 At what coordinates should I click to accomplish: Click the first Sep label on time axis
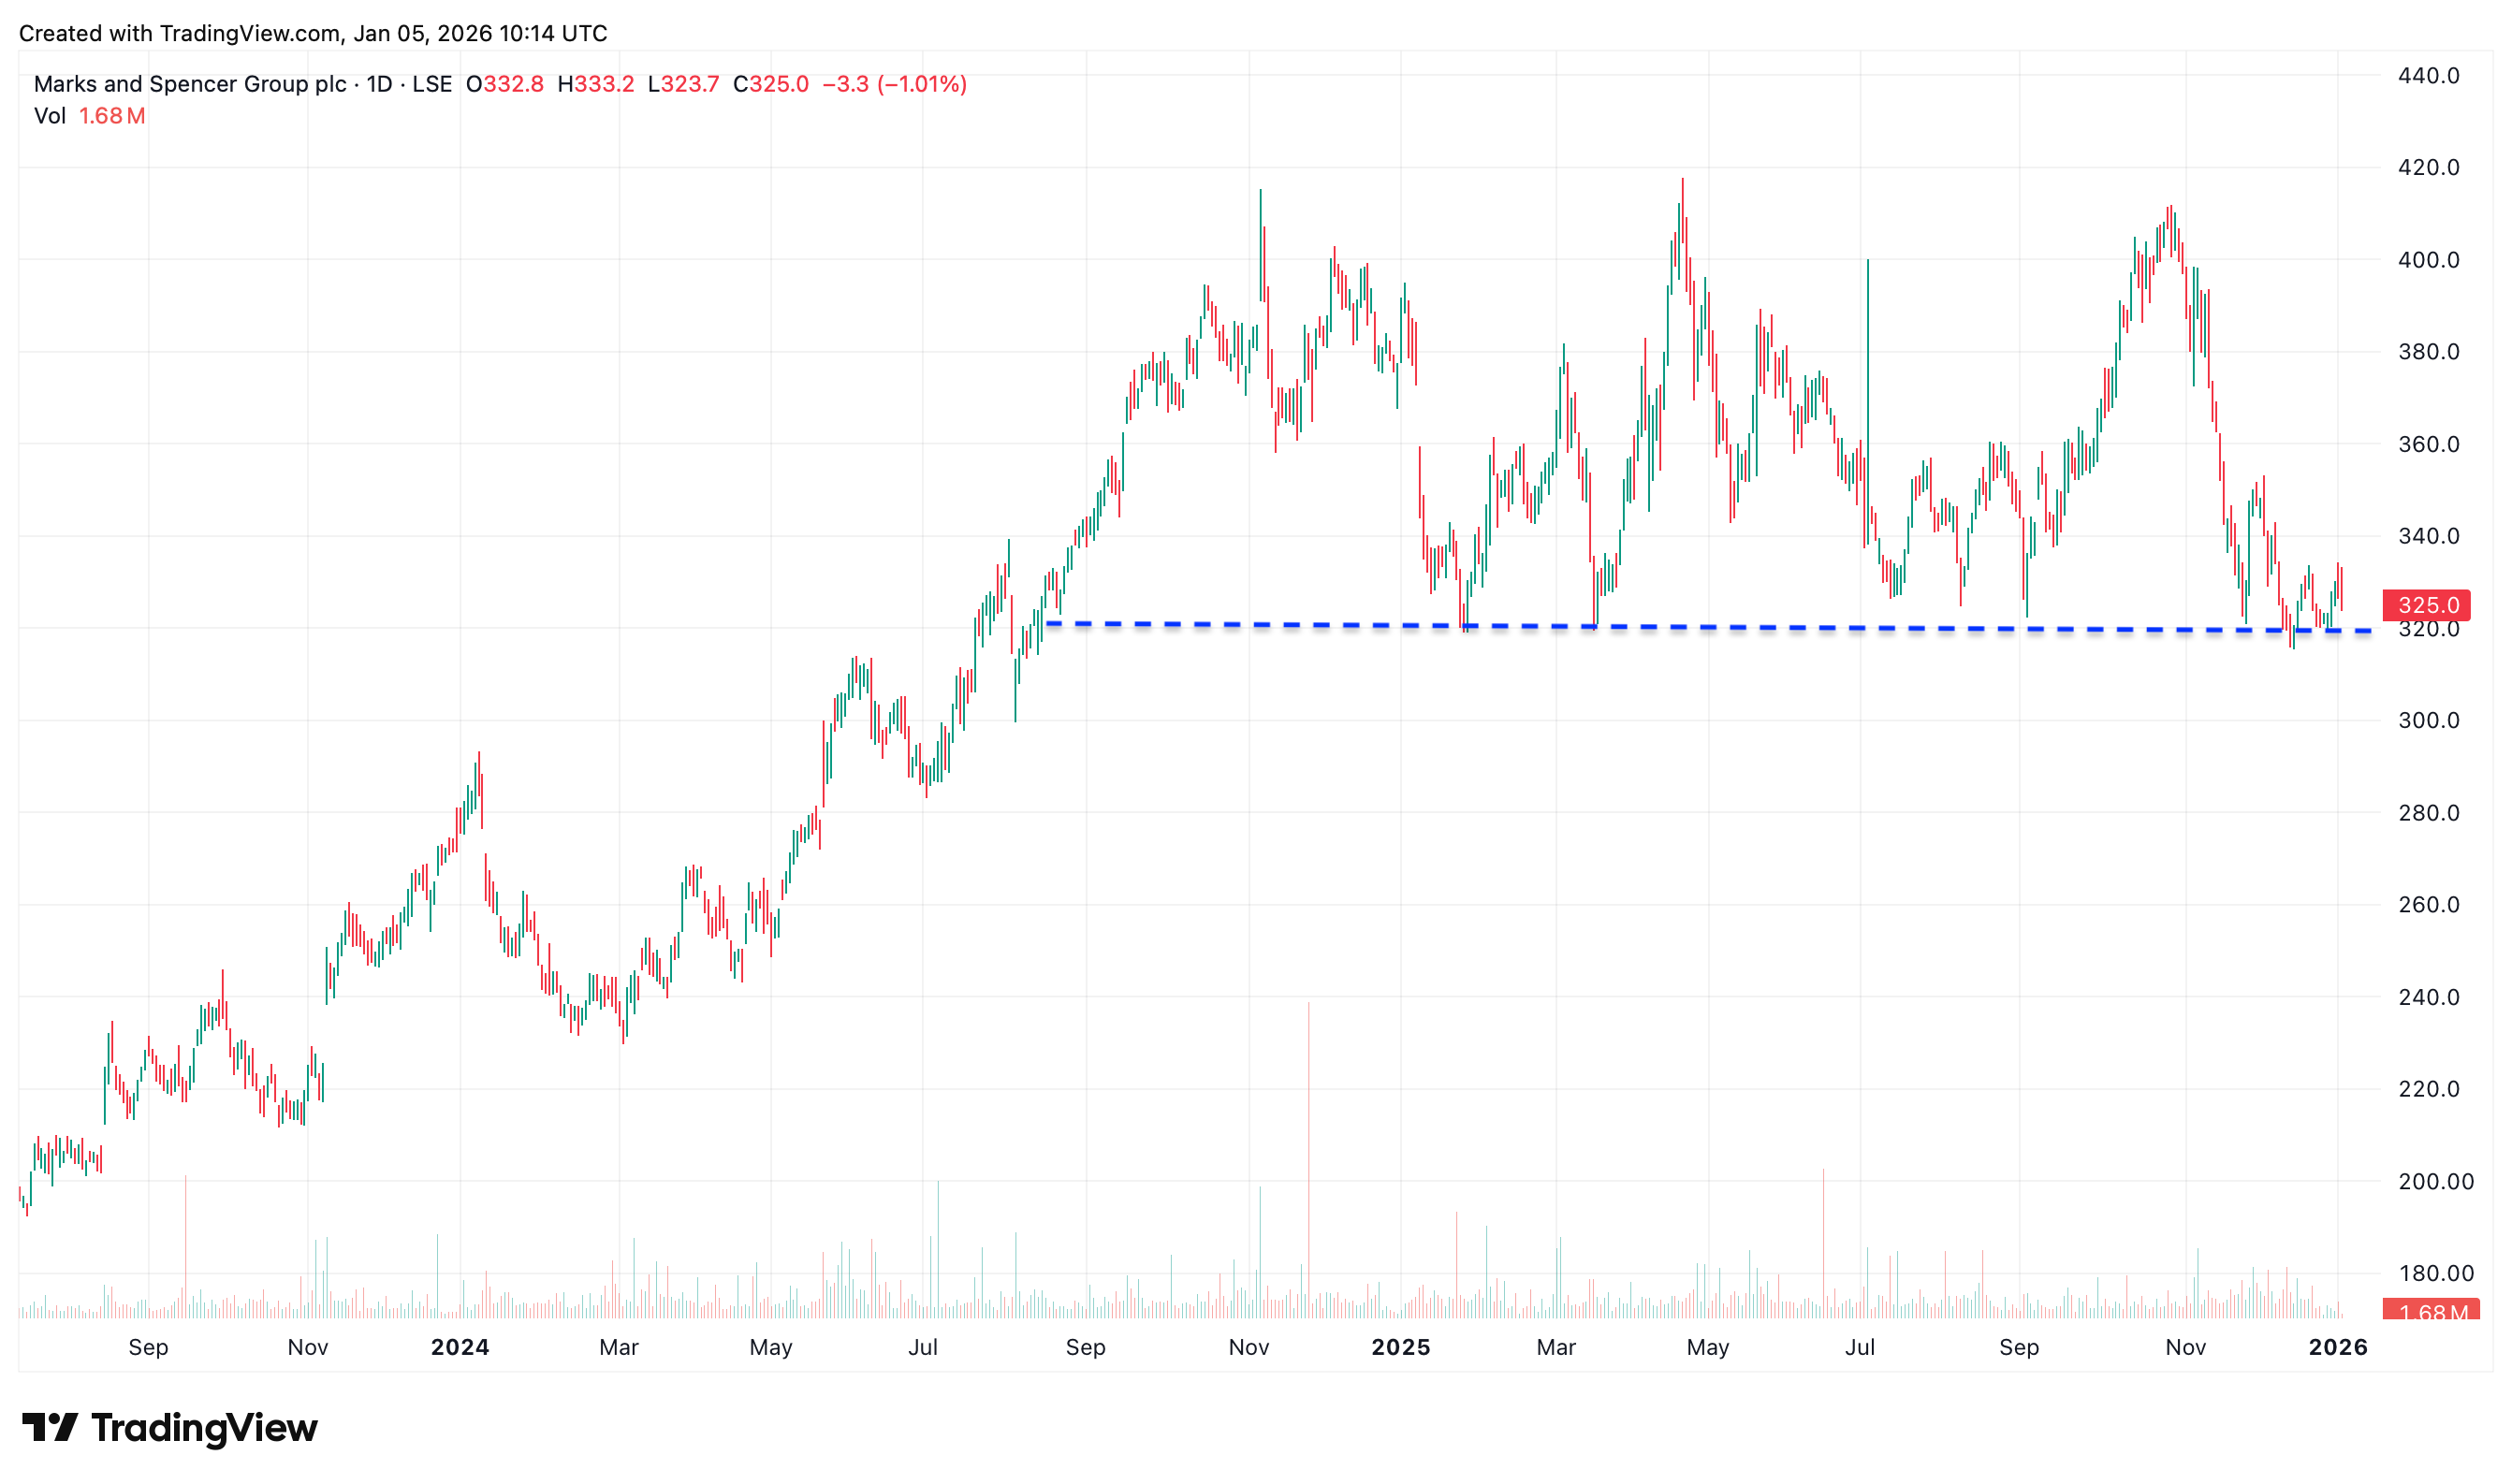pos(148,1347)
